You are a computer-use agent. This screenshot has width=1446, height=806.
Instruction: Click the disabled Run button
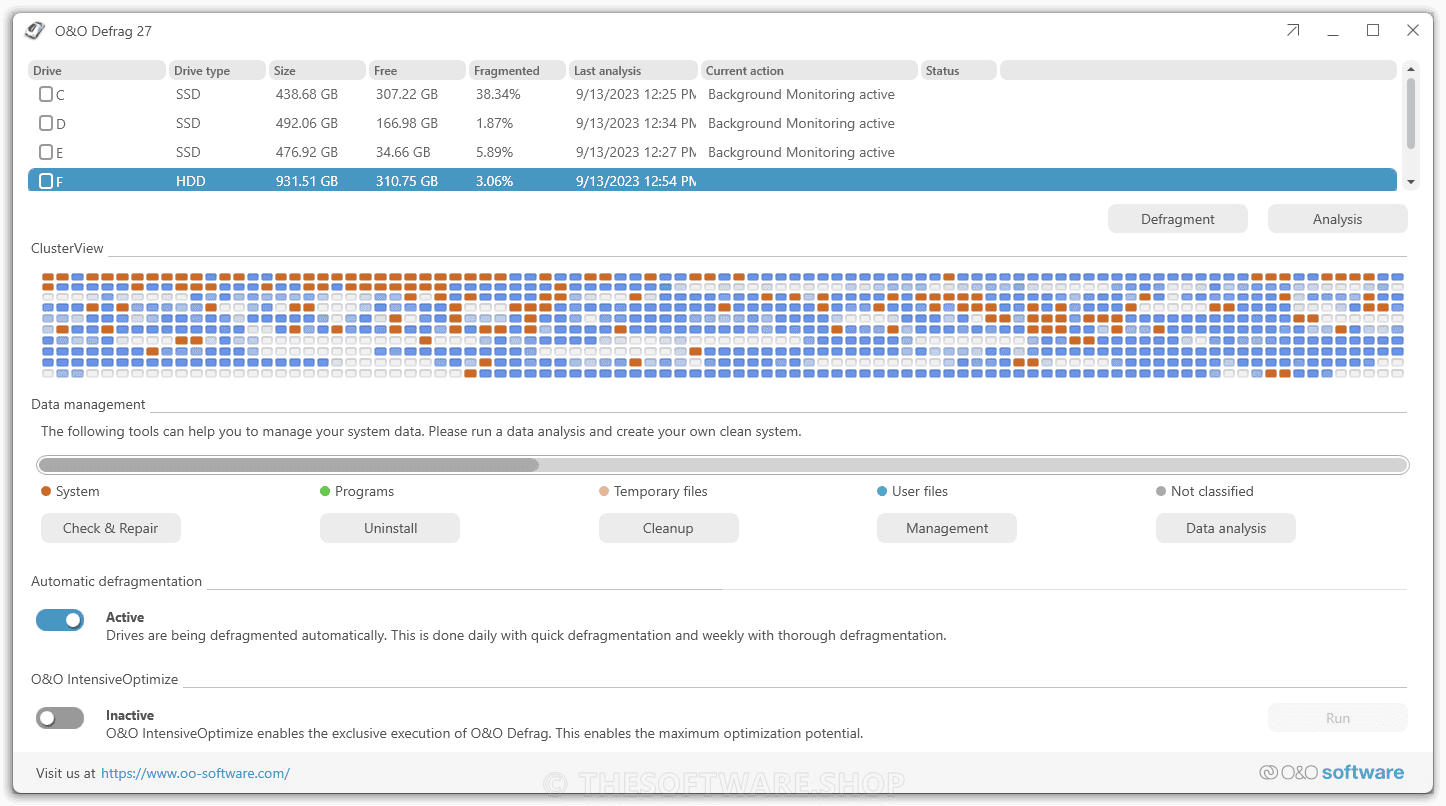click(1338, 718)
